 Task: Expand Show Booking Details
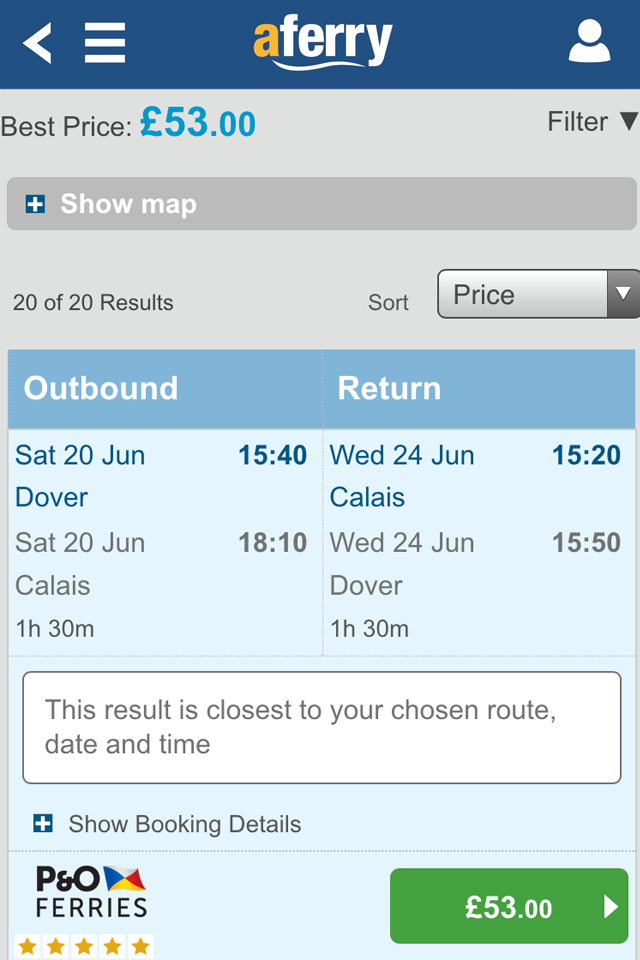pos(167,823)
